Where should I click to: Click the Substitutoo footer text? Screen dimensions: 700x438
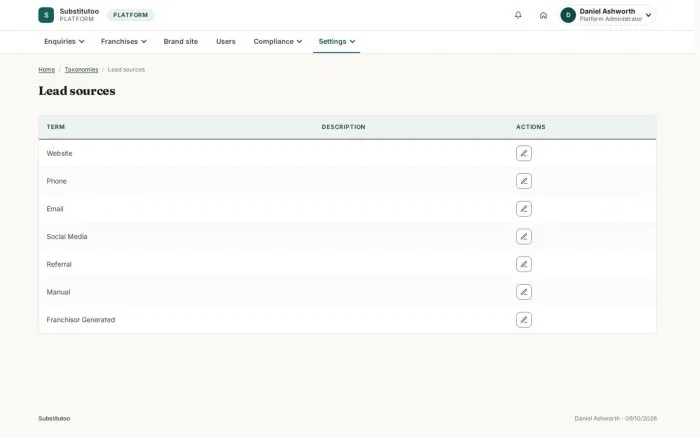click(54, 418)
